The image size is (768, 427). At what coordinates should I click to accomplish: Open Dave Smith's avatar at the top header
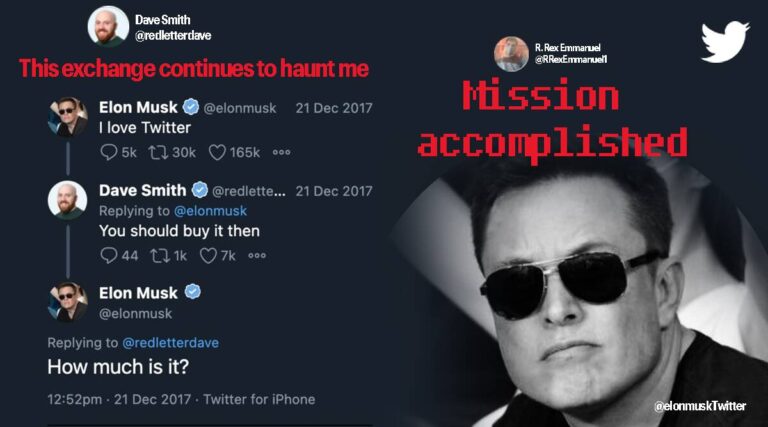tap(108, 26)
